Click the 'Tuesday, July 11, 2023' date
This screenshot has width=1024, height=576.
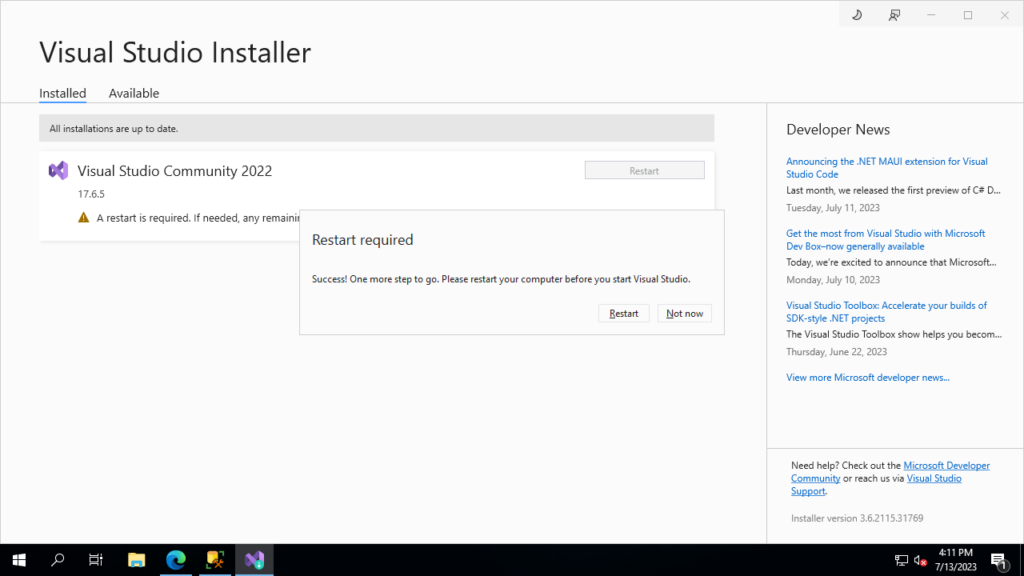click(833, 208)
